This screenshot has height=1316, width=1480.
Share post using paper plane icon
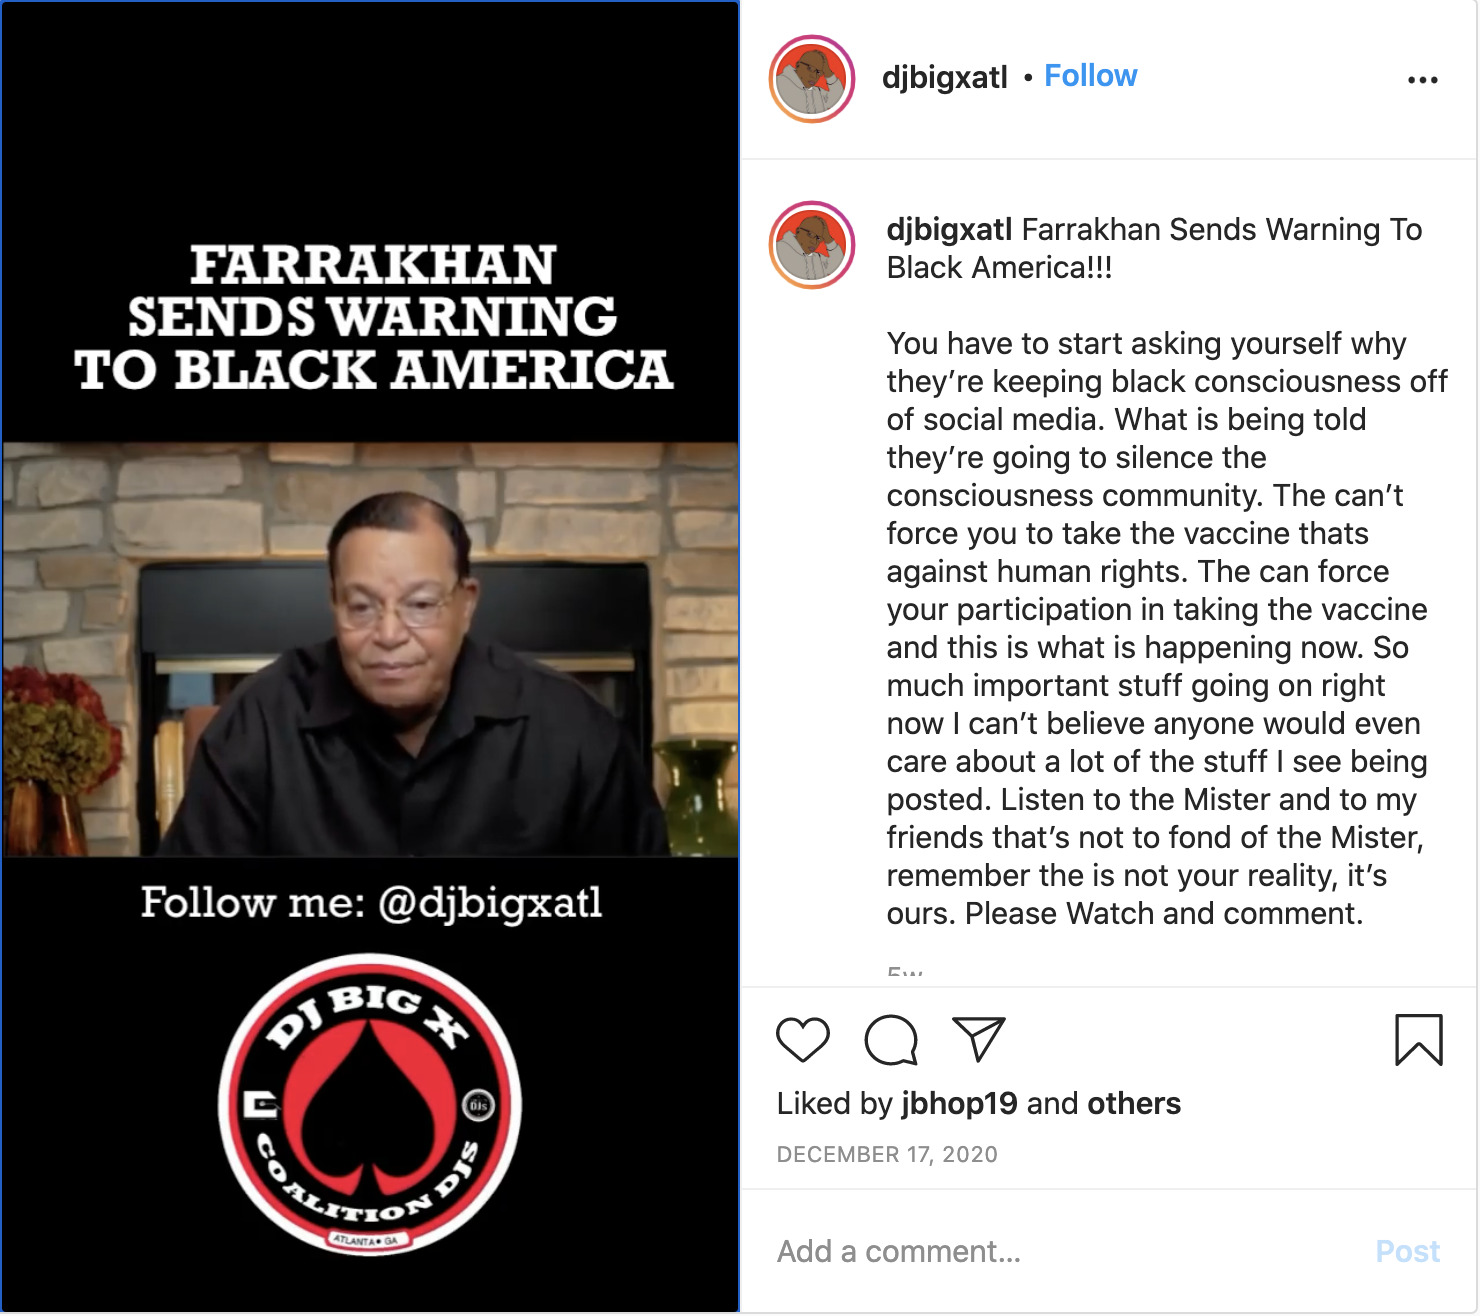(x=978, y=1039)
